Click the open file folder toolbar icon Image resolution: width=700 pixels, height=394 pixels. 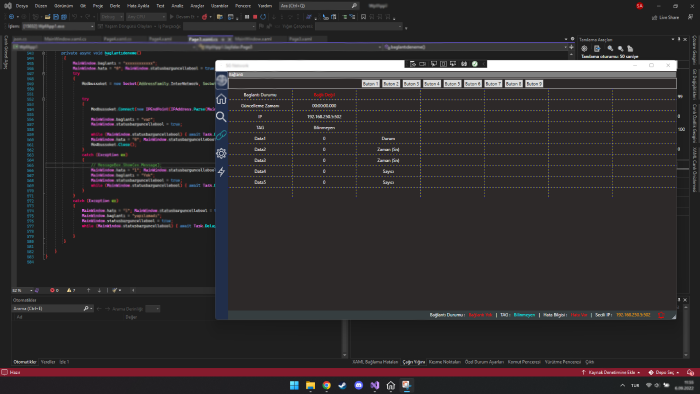click(x=47, y=17)
